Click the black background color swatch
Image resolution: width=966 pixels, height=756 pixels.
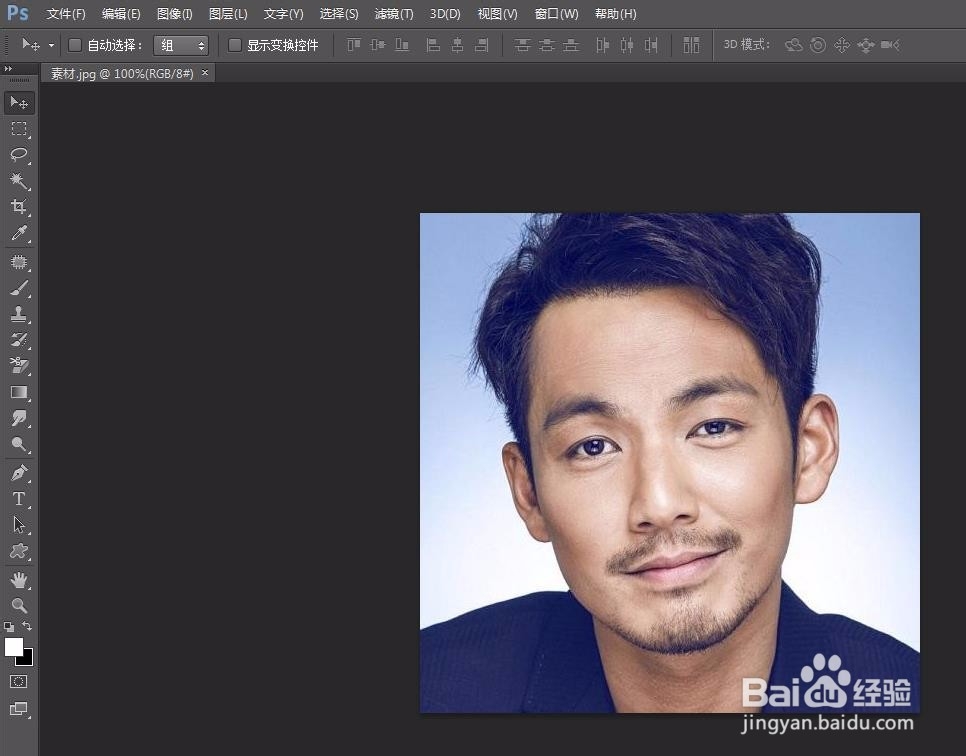(x=27, y=660)
